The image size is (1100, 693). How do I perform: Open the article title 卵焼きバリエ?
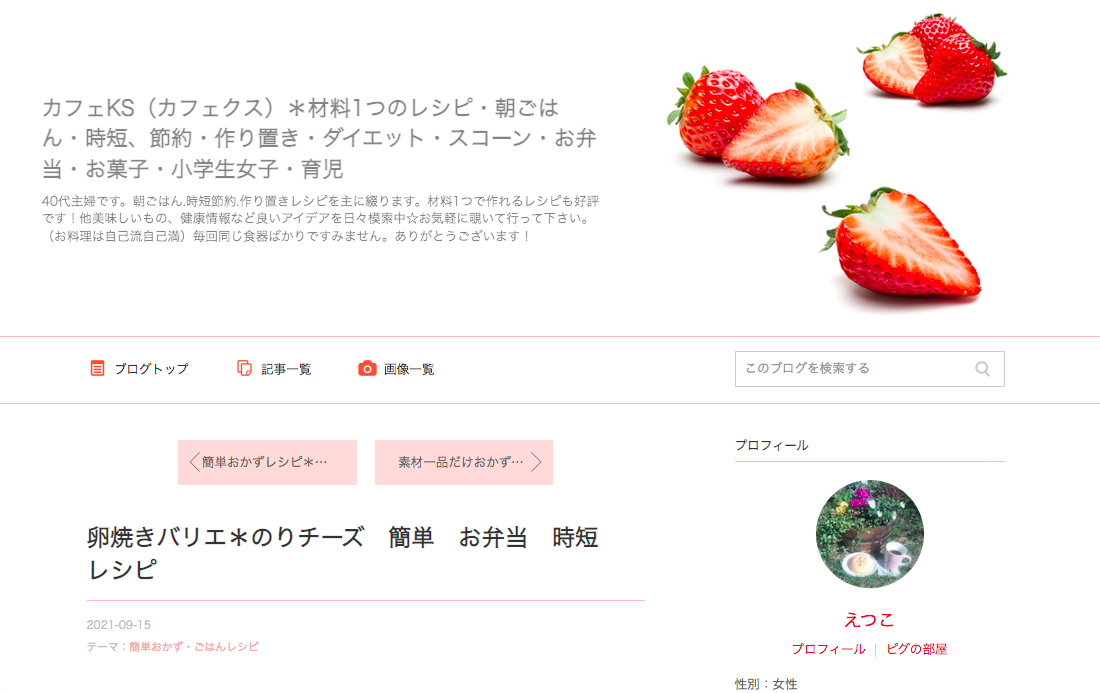[342, 553]
